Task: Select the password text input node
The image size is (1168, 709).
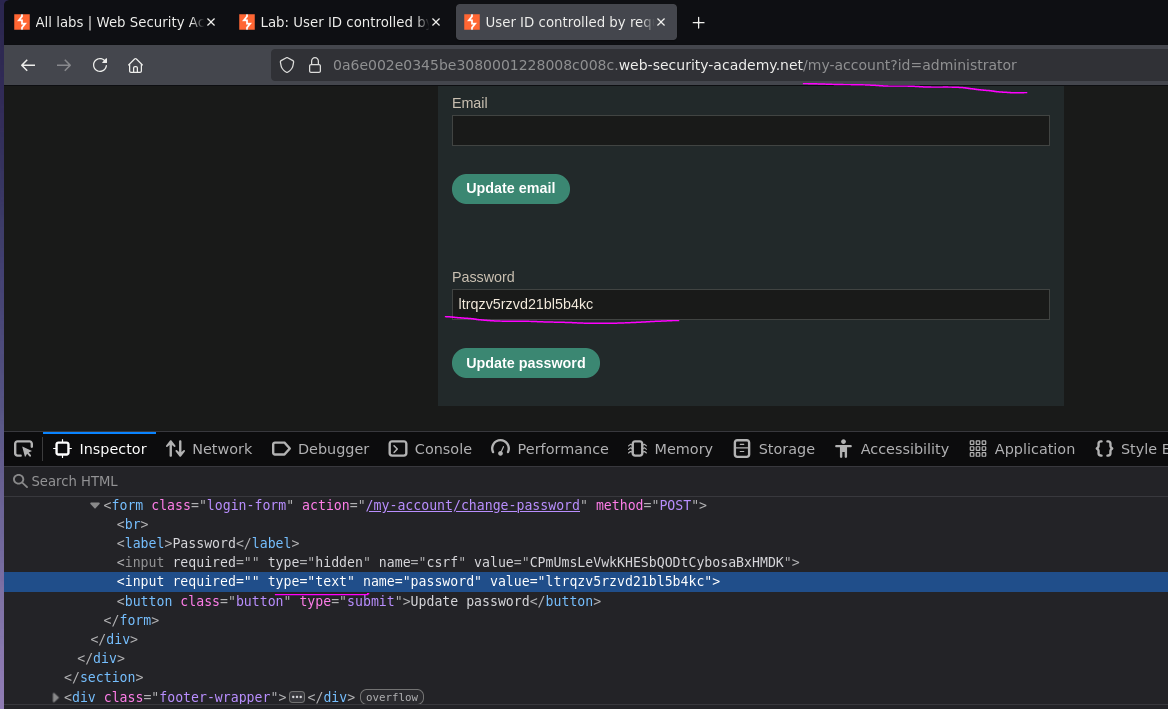Action: [419, 582]
